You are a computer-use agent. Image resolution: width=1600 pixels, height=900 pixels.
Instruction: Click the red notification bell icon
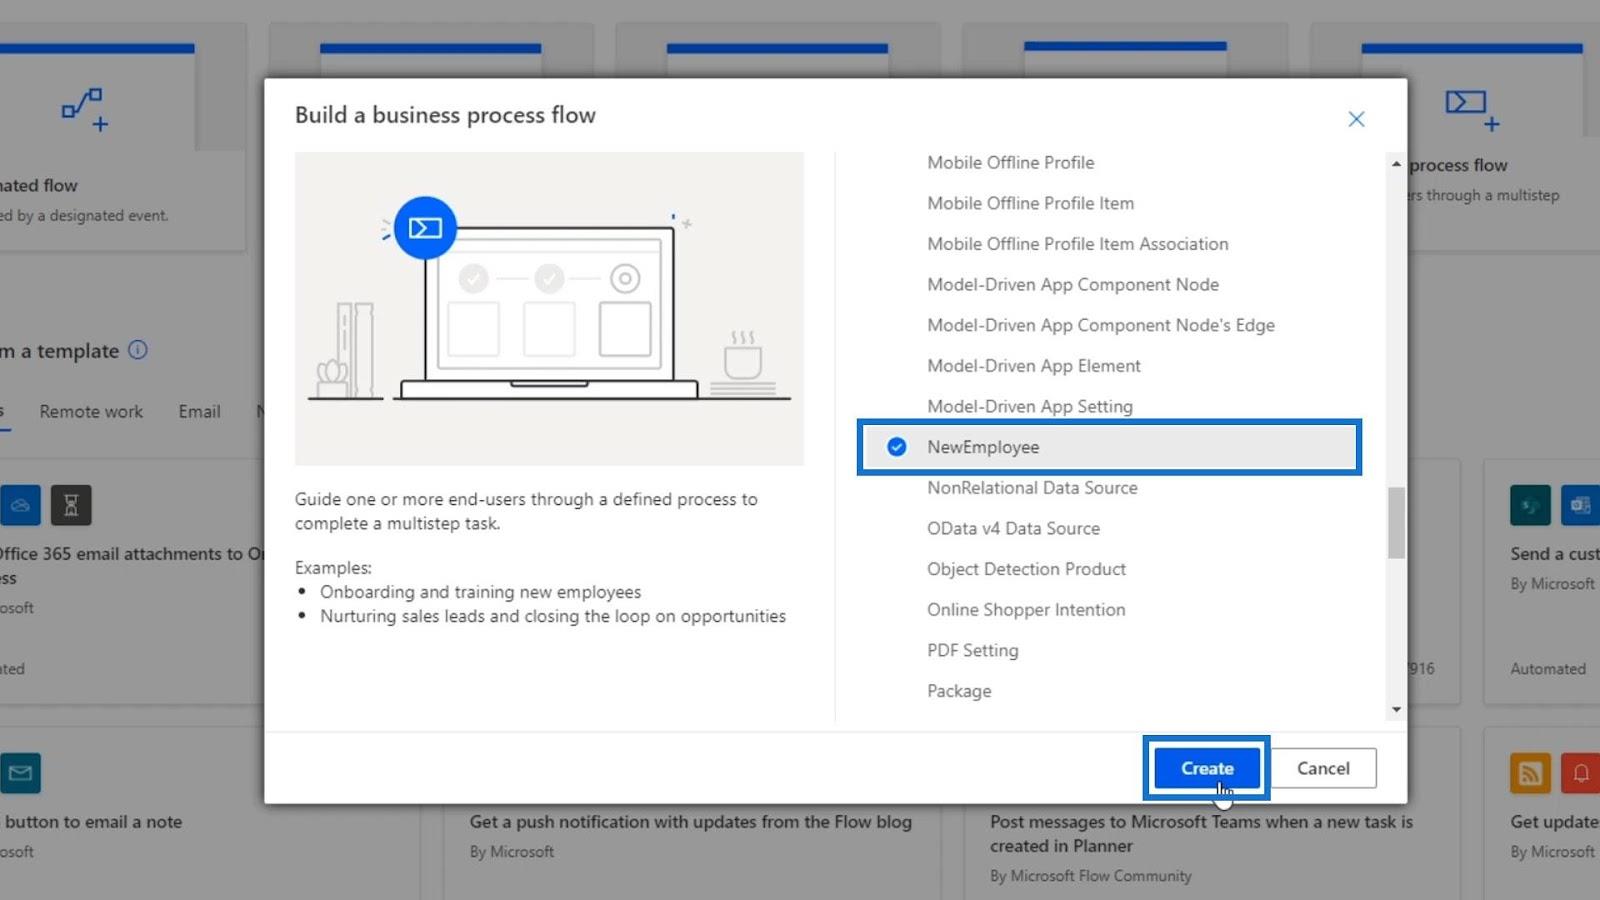pos(1580,773)
